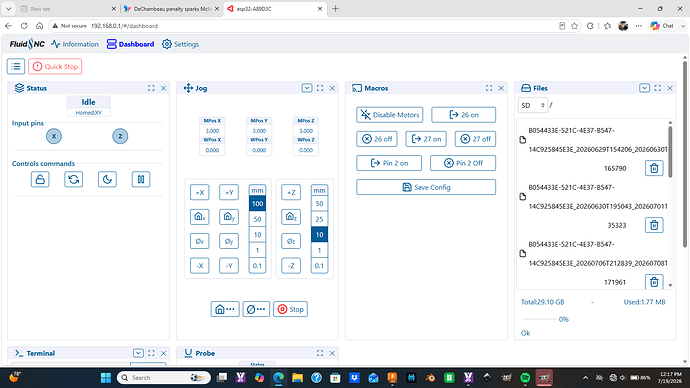The width and height of the screenshot is (690, 388).
Task: Click the Quick Stop button
Action: point(55,66)
